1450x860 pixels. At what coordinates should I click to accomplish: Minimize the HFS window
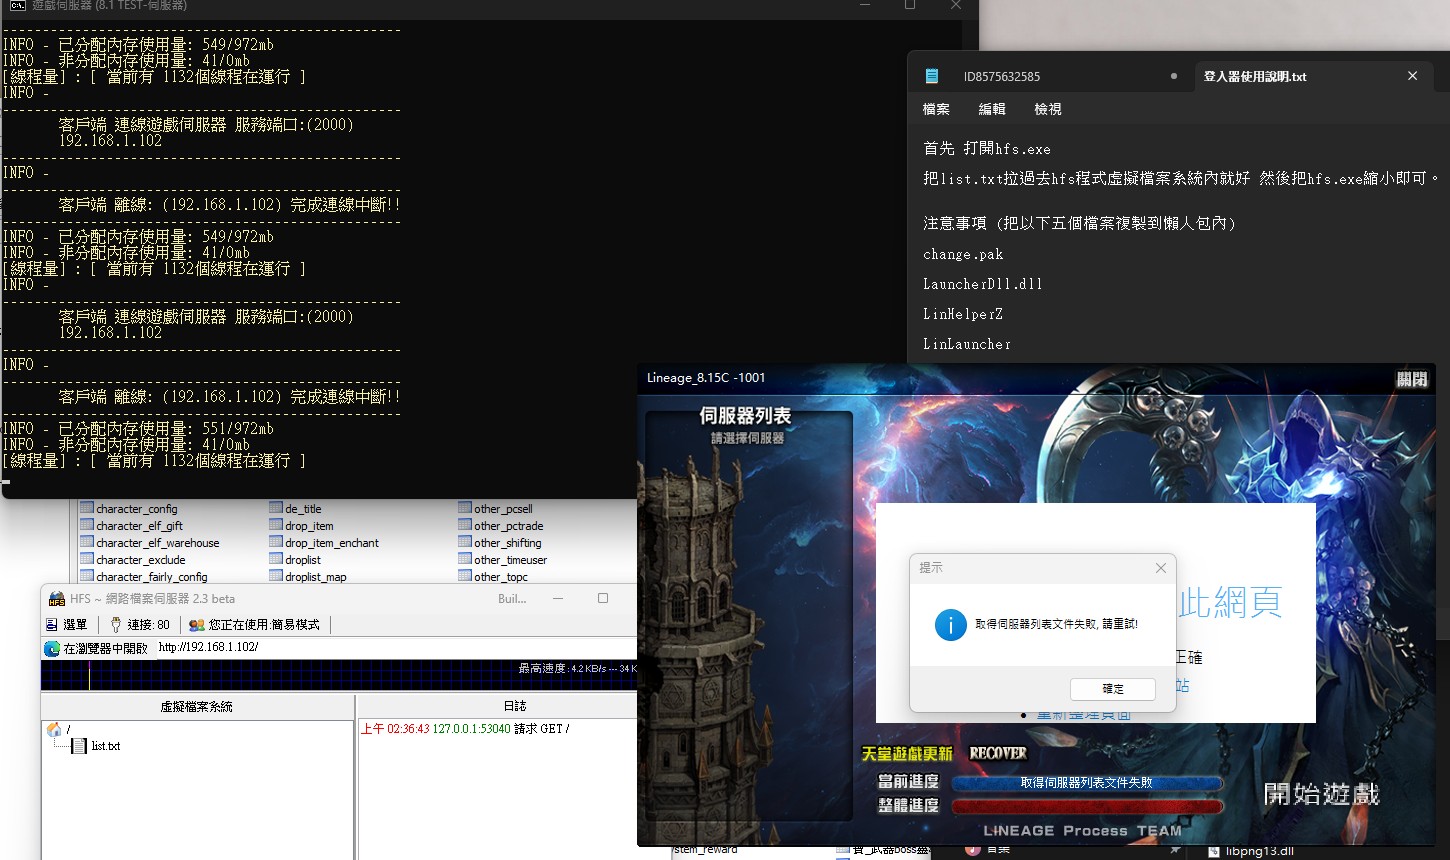click(x=558, y=598)
